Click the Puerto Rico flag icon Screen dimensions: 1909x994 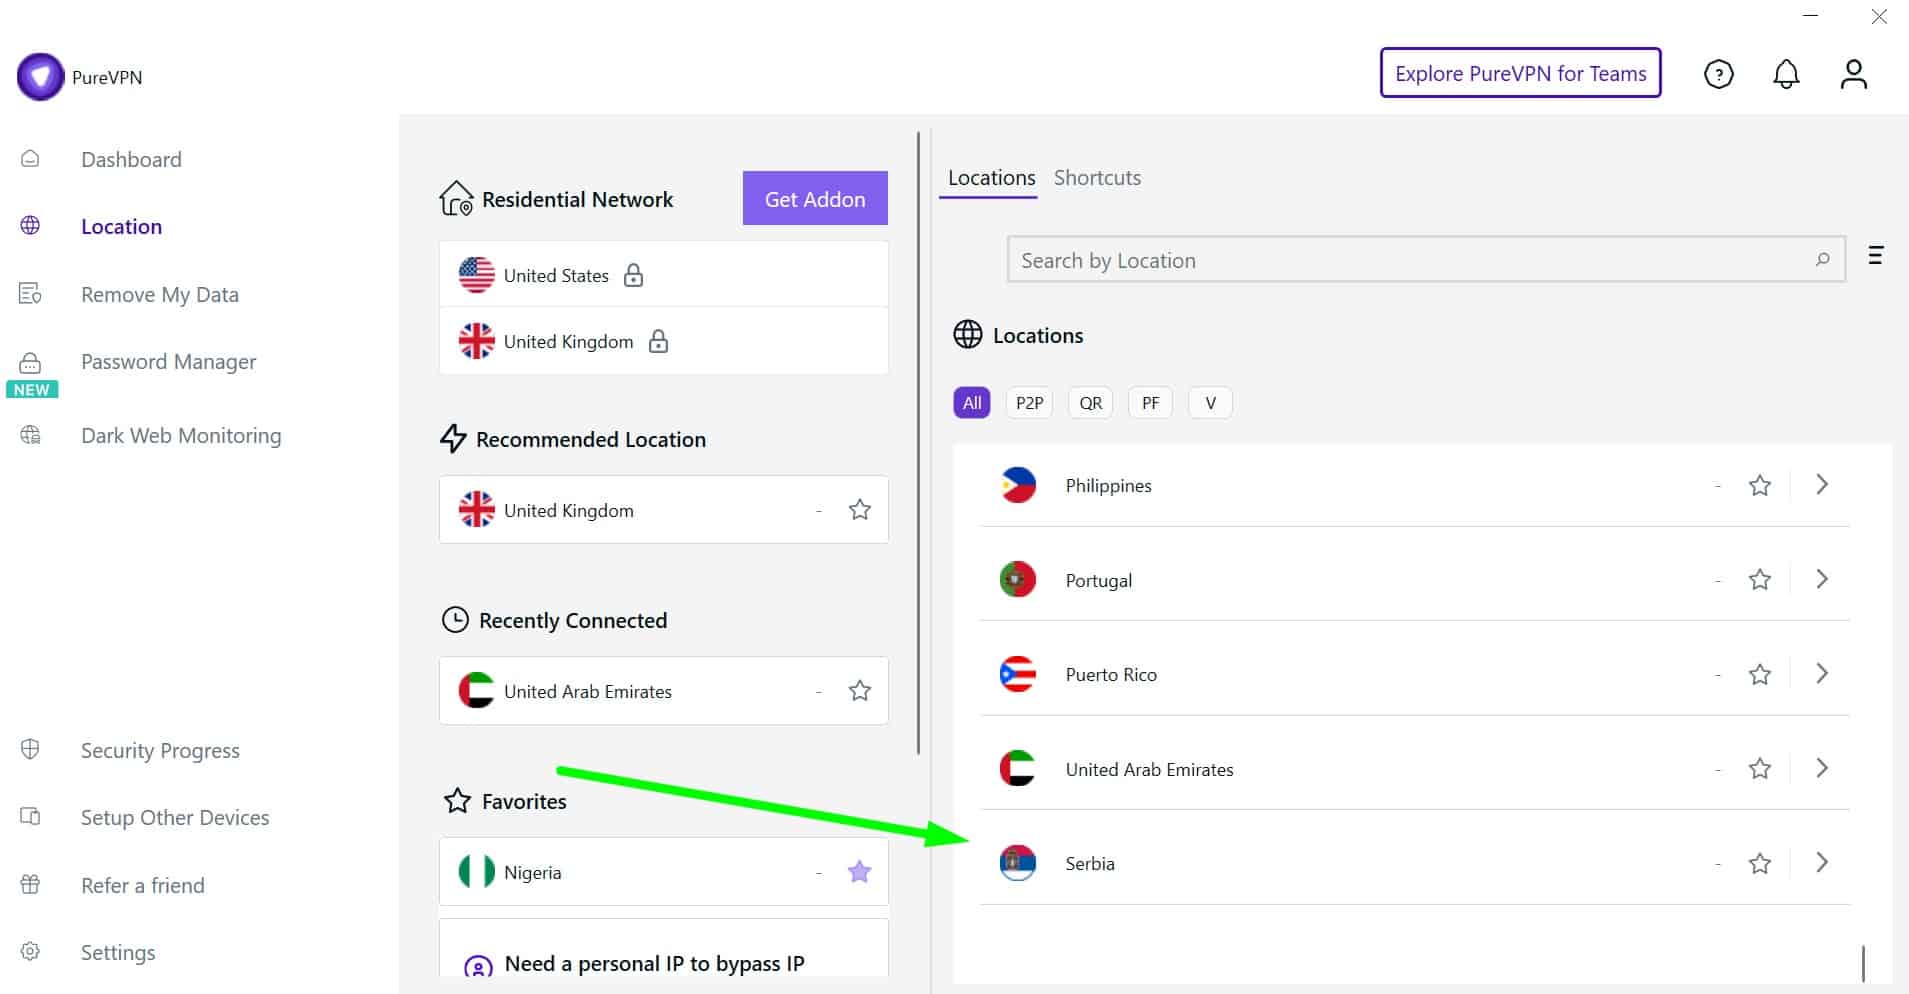1018,674
